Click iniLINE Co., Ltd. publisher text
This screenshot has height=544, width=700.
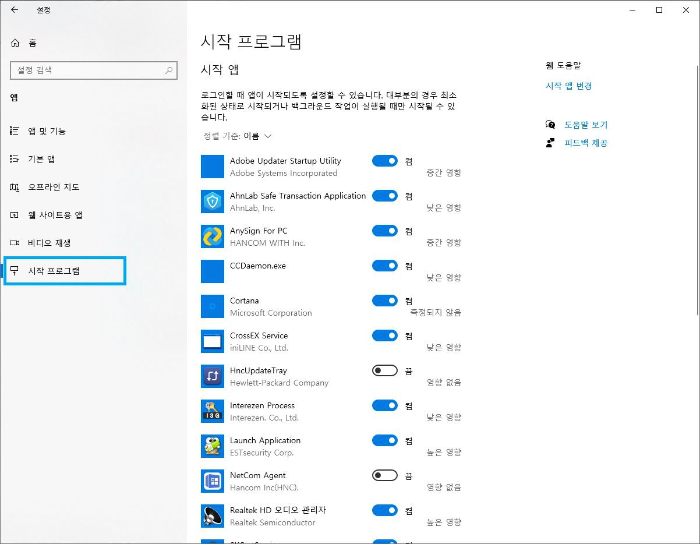coord(259,348)
